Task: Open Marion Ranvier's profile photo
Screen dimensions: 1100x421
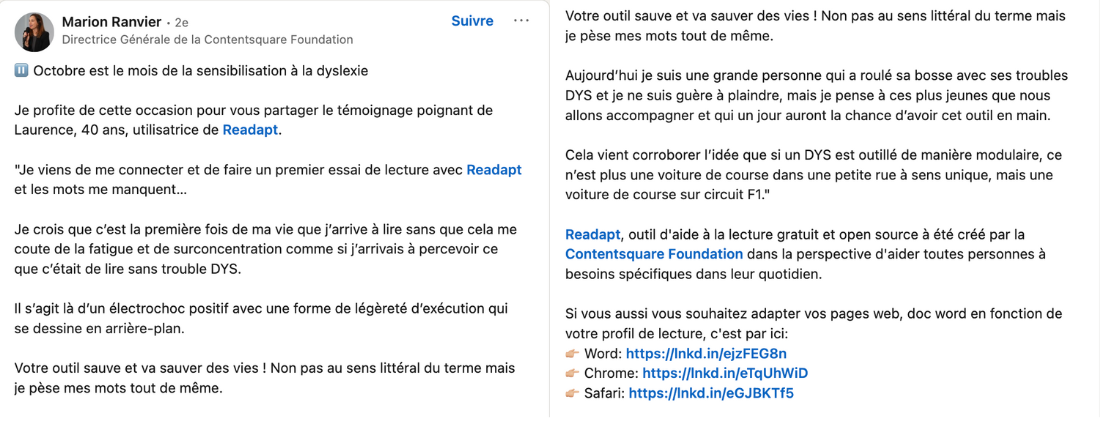Action: point(34,32)
